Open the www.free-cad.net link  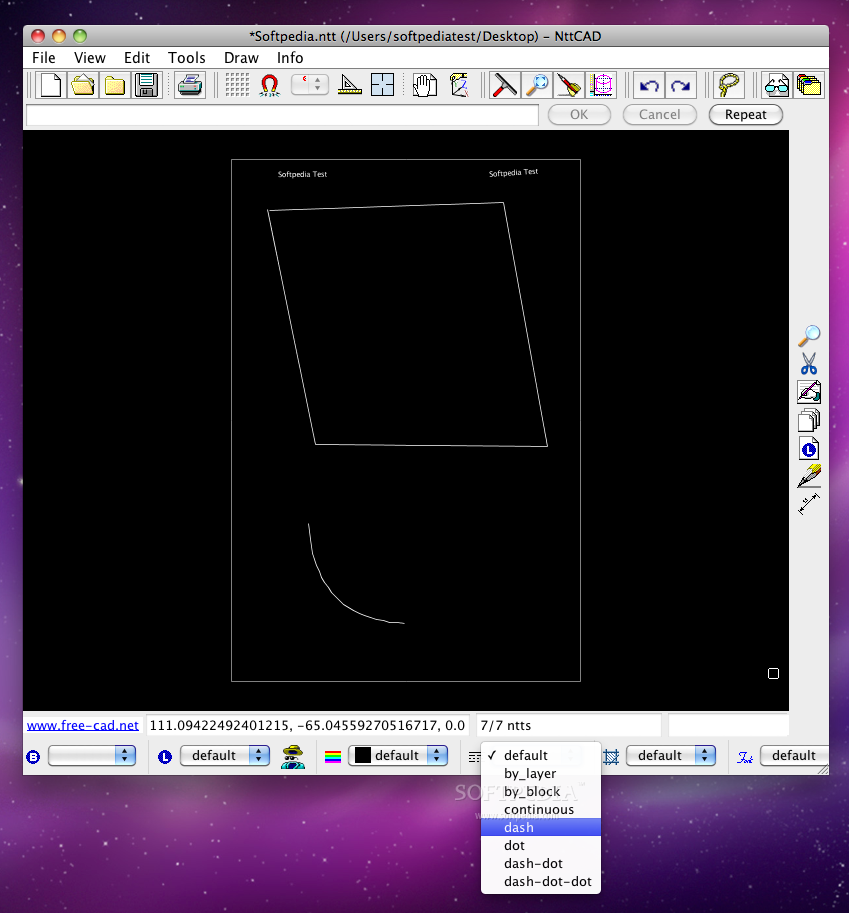tap(83, 726)
